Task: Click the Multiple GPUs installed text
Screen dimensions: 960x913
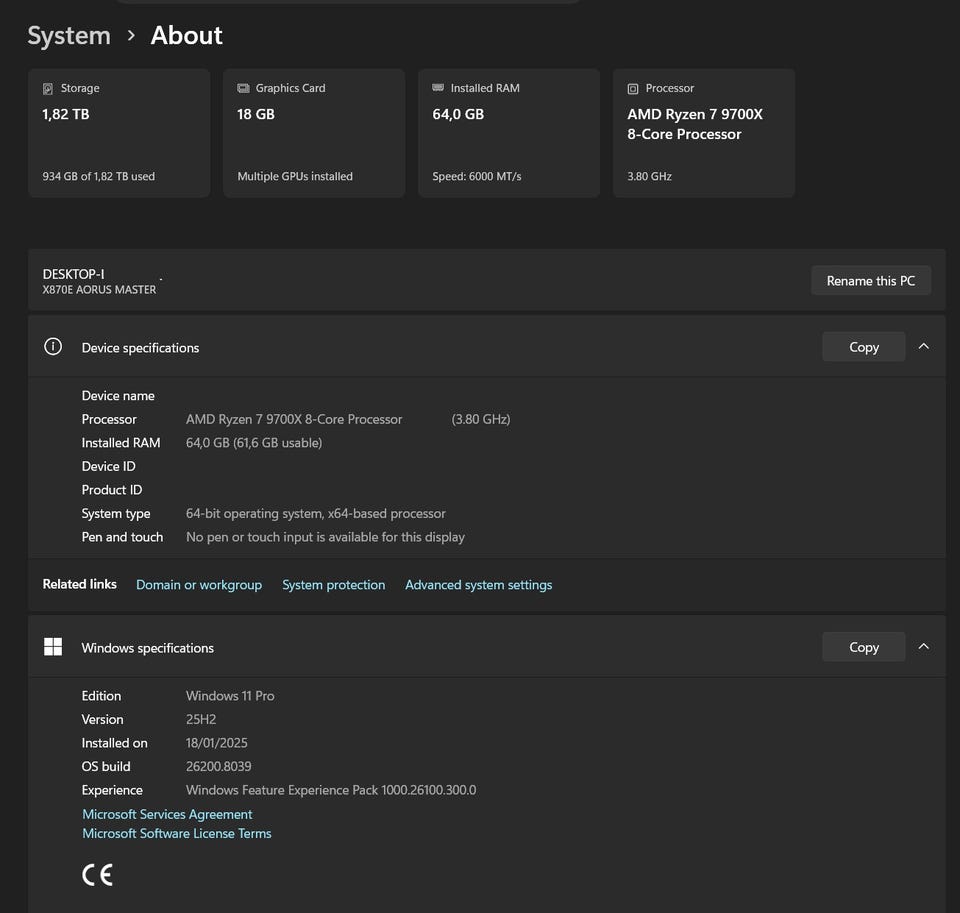Action: [295, 176]
